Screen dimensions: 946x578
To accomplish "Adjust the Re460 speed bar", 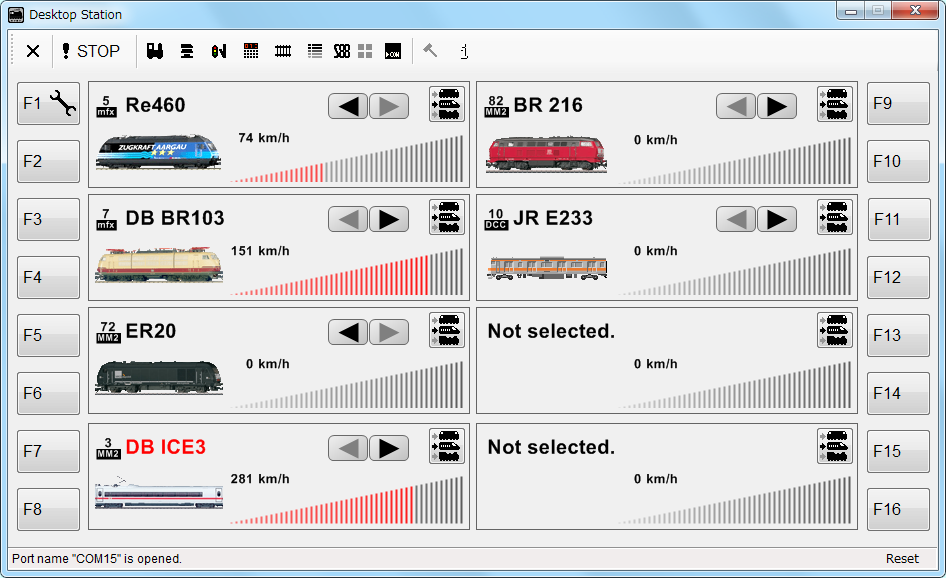I will pos(346,159).
